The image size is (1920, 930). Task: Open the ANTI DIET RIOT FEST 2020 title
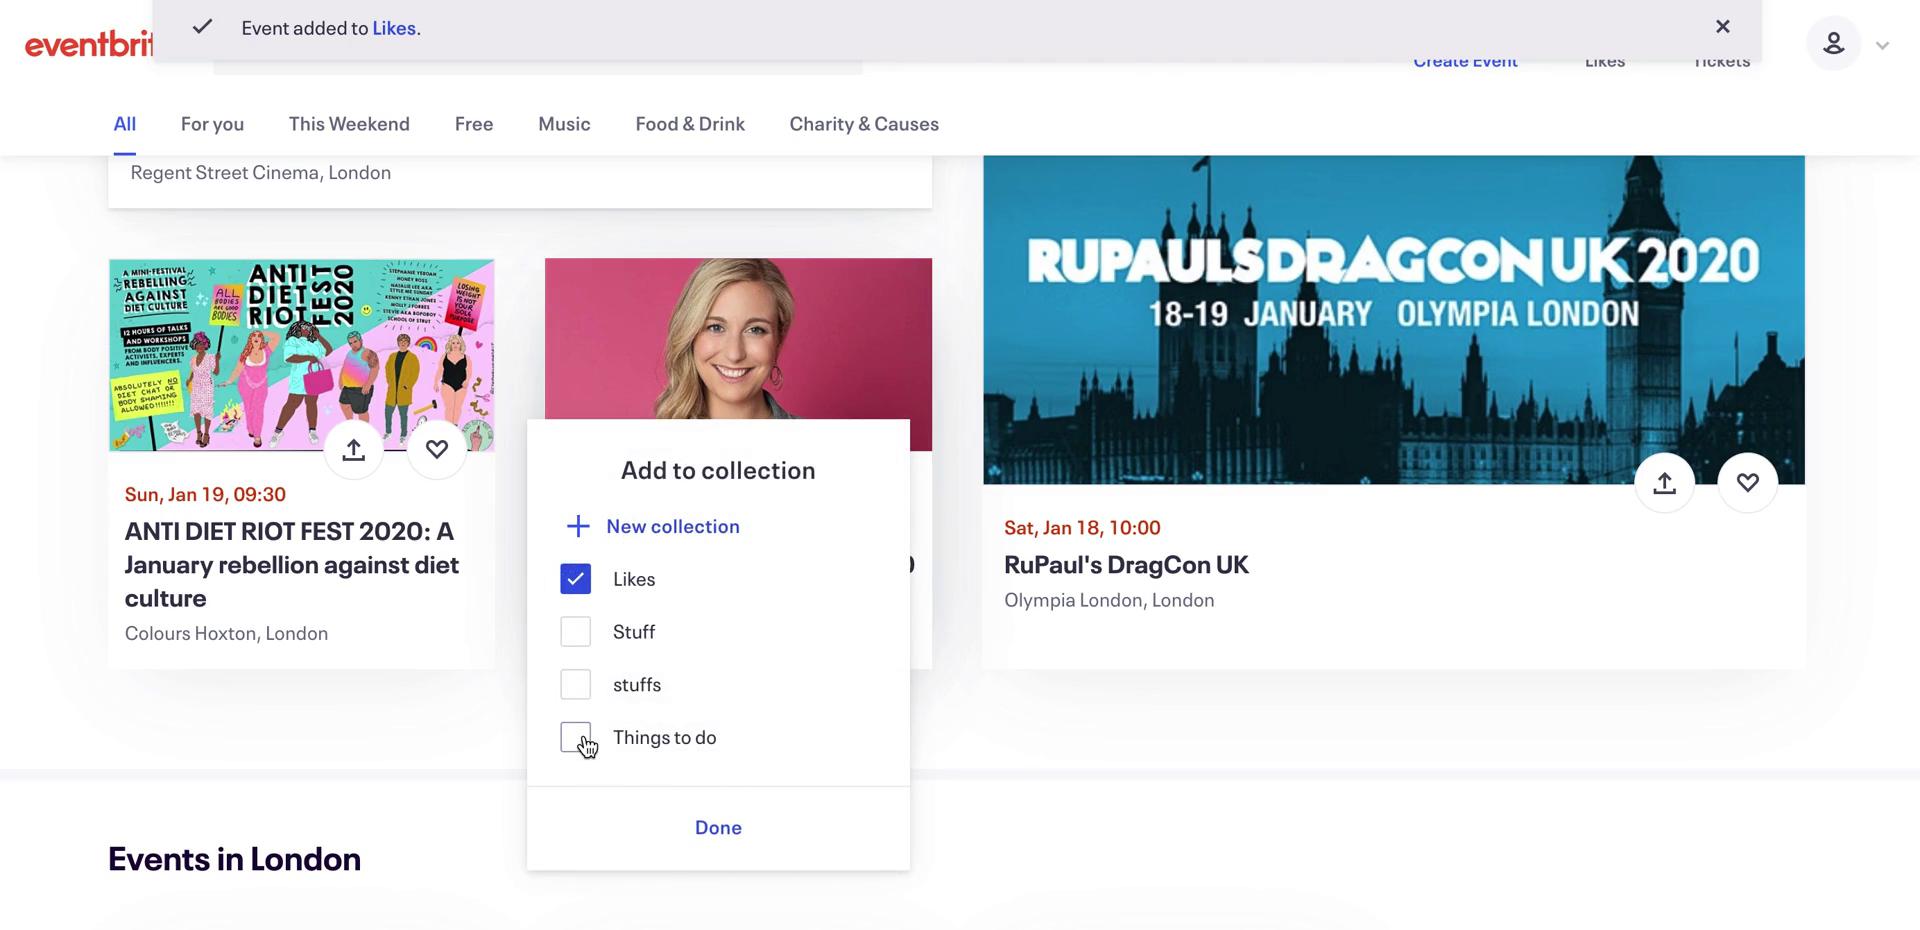(x=292, y=564)
